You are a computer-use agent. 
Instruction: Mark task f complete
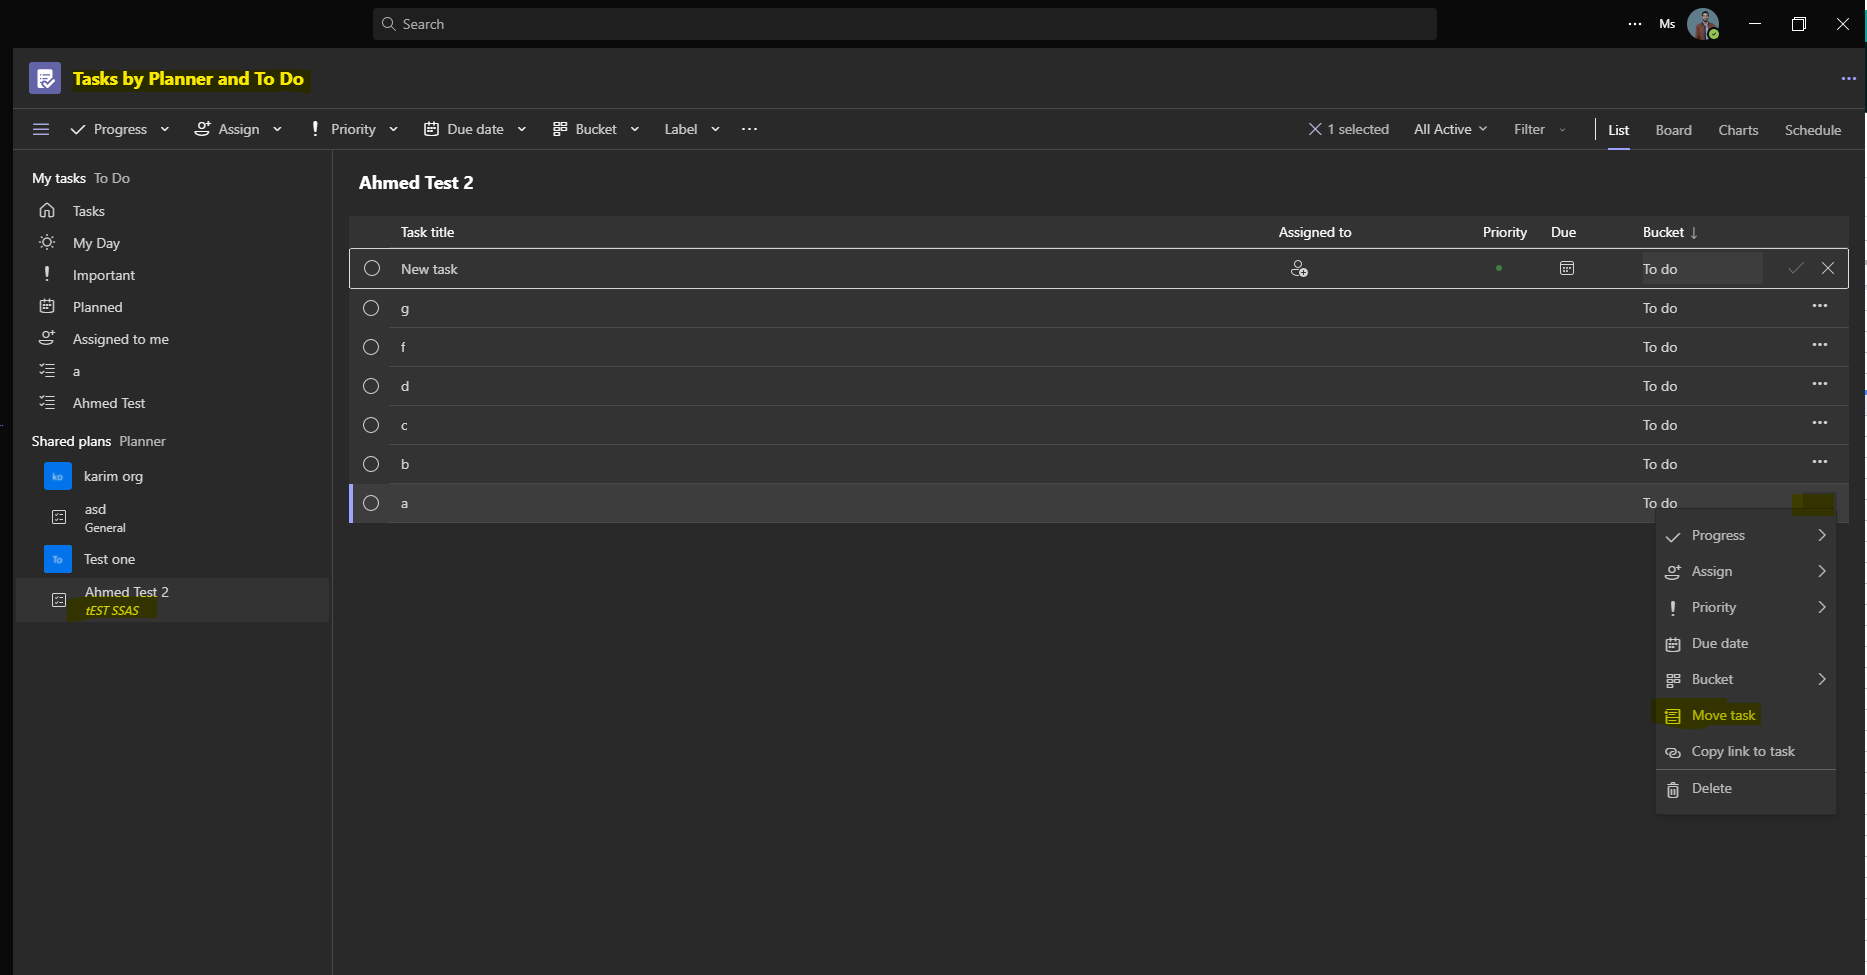371,347
